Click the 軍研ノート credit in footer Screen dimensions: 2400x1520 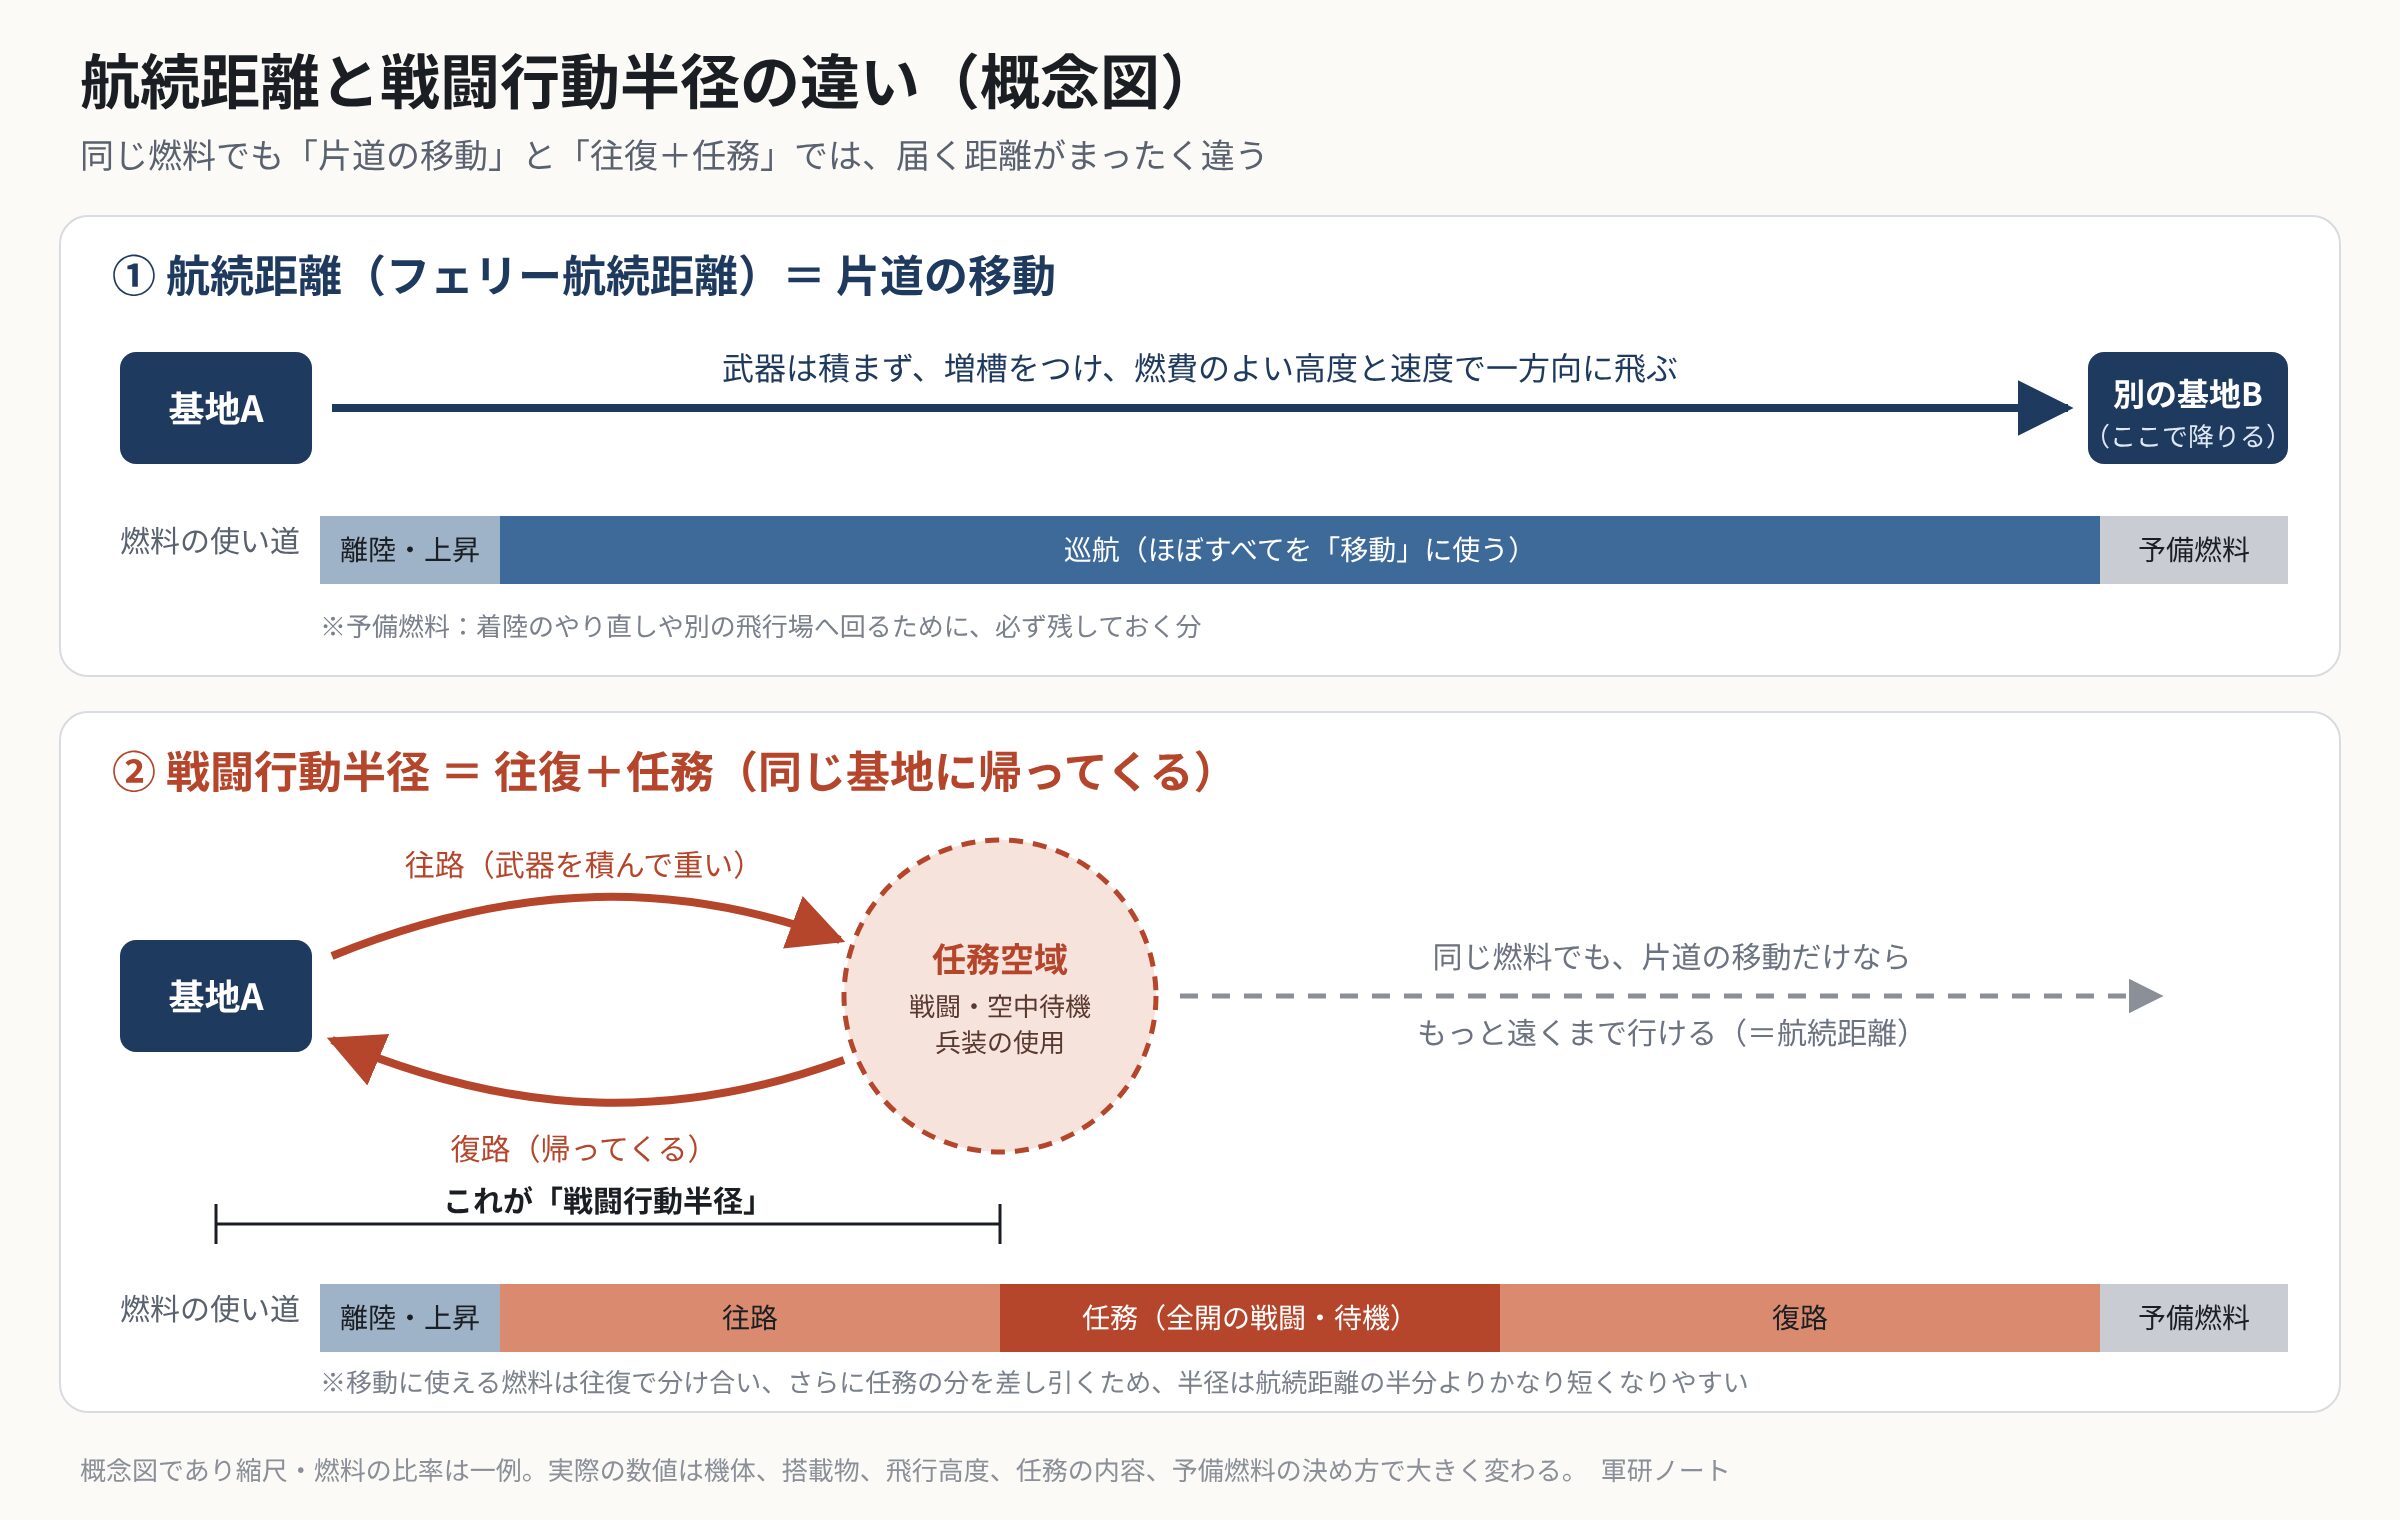point(1664,1471)
